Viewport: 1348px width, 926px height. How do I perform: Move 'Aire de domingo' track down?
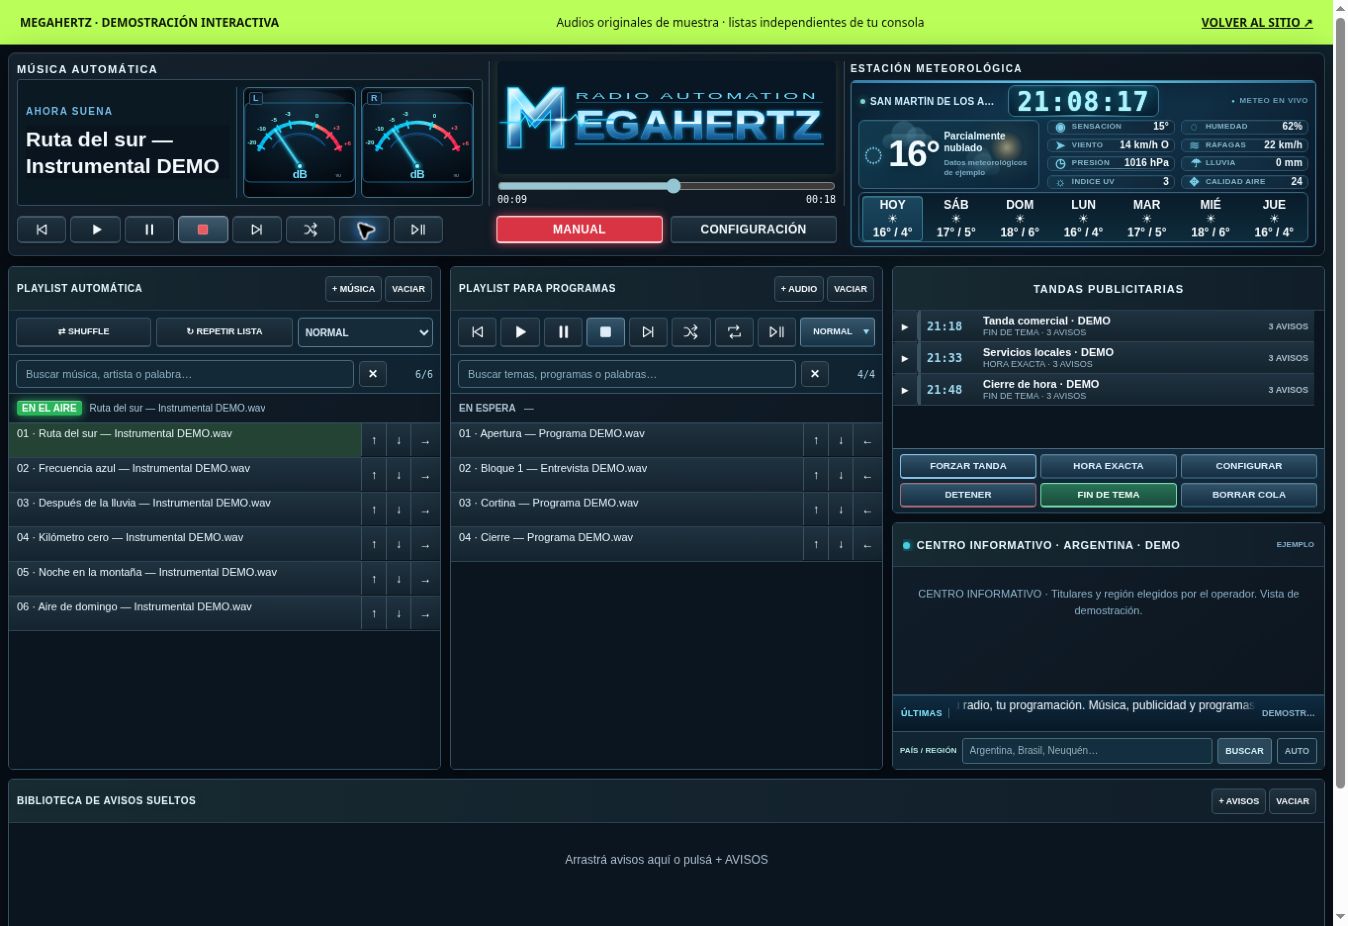[x=399, y=614]
